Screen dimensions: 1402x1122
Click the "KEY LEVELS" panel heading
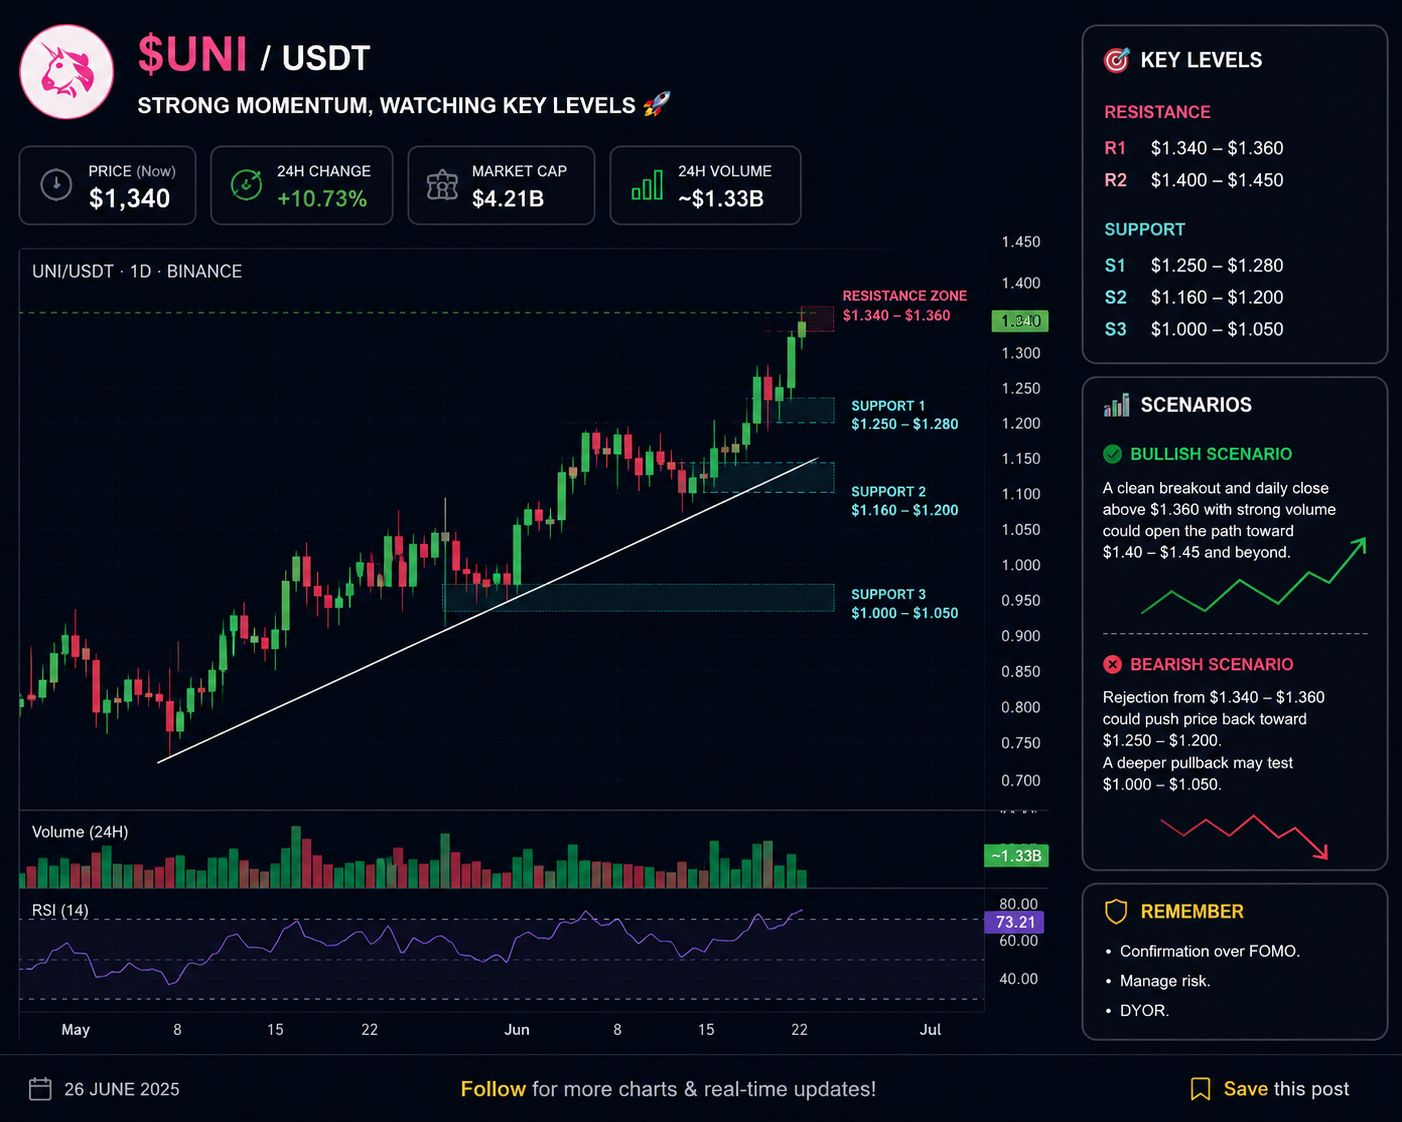(1201, 60)
